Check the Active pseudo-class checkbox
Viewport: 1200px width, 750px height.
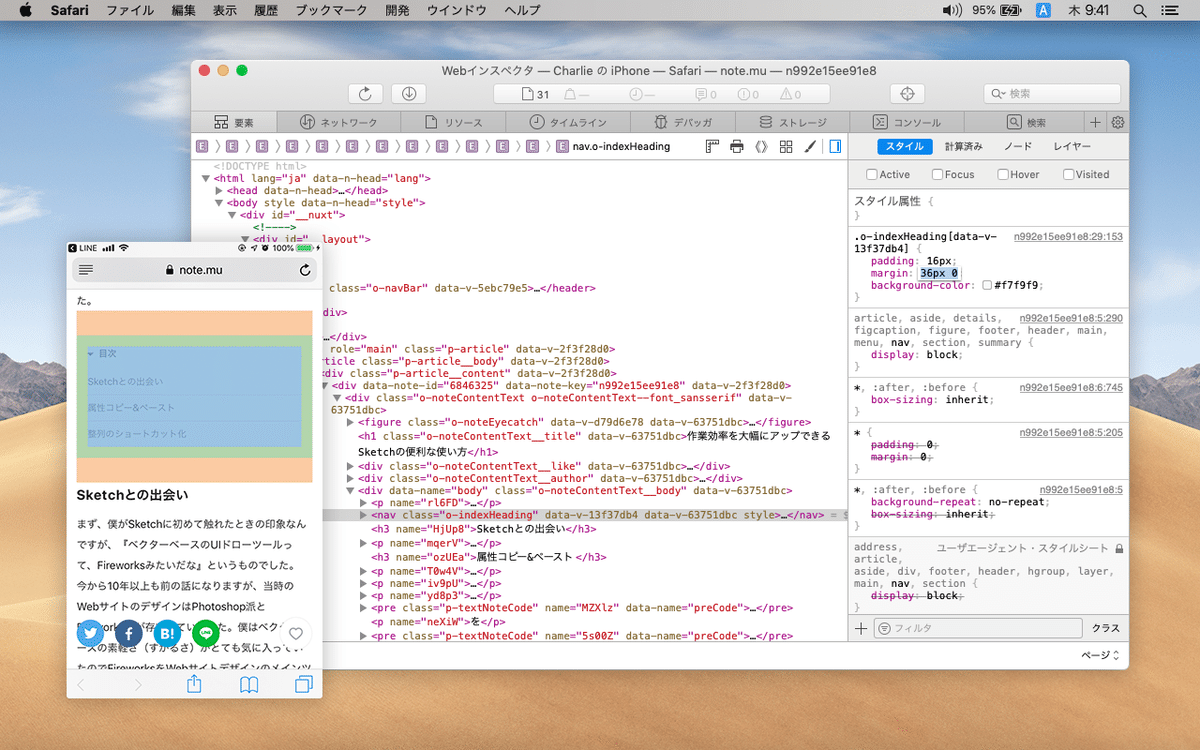(872, 174)
